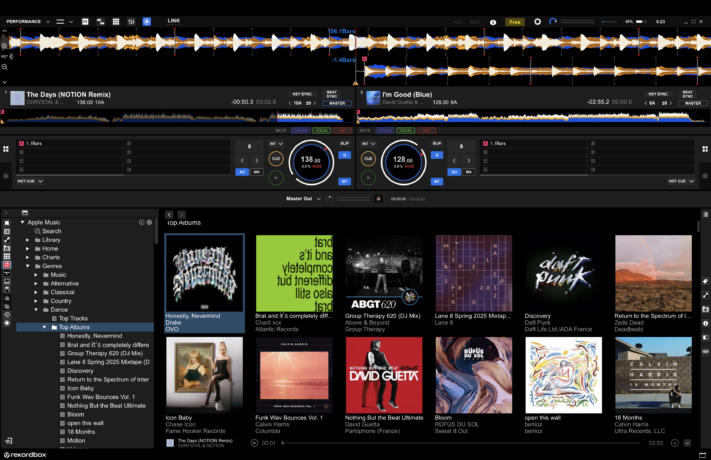
Task: Open deck 2 HOT CUE pad mode dropdown
Action: (x=681, y=181)
